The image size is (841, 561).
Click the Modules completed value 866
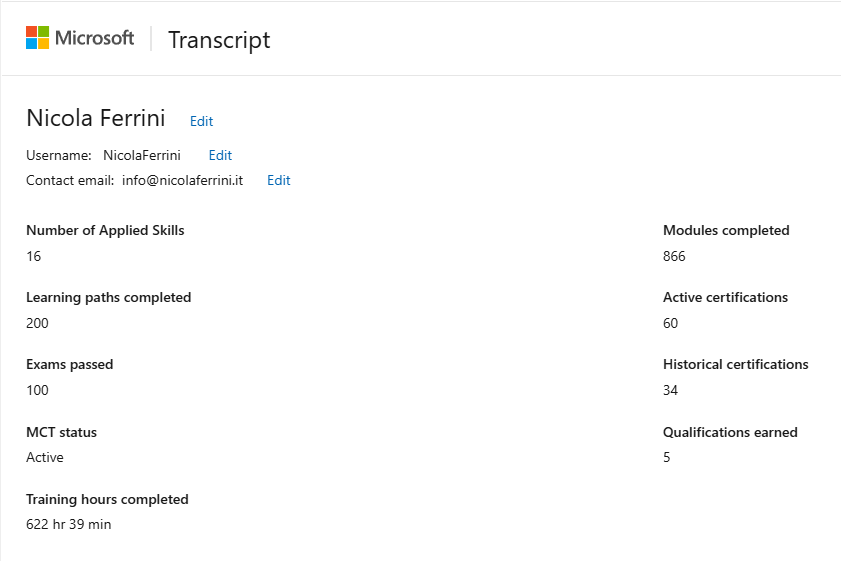[x=674, y=256]
